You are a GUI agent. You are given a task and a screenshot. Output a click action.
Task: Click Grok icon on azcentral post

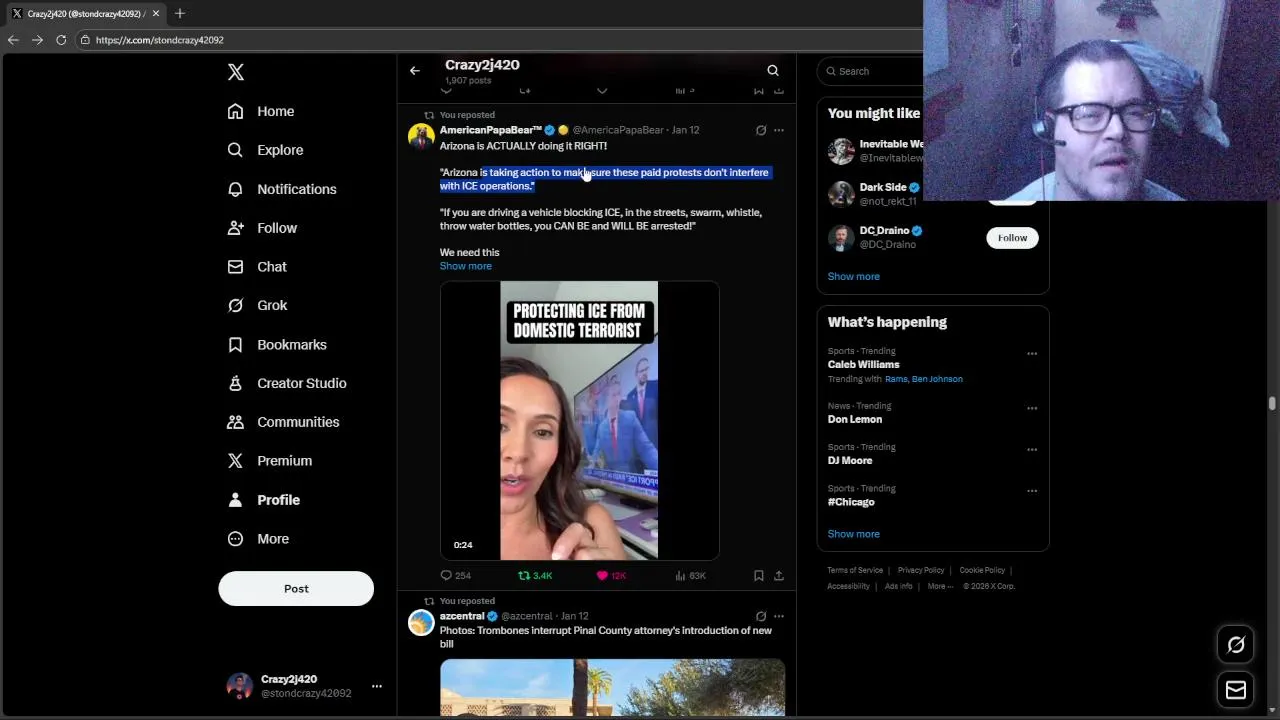coord(761,616)
